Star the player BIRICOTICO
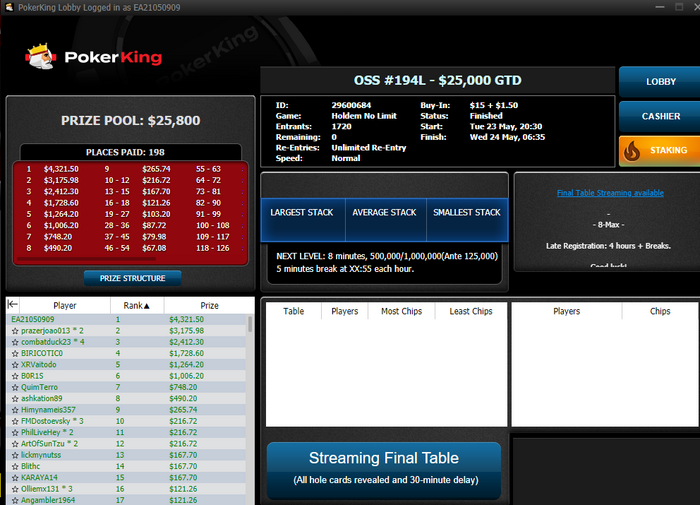The width and height of the screenshot is (700, 505). point(15,354)
